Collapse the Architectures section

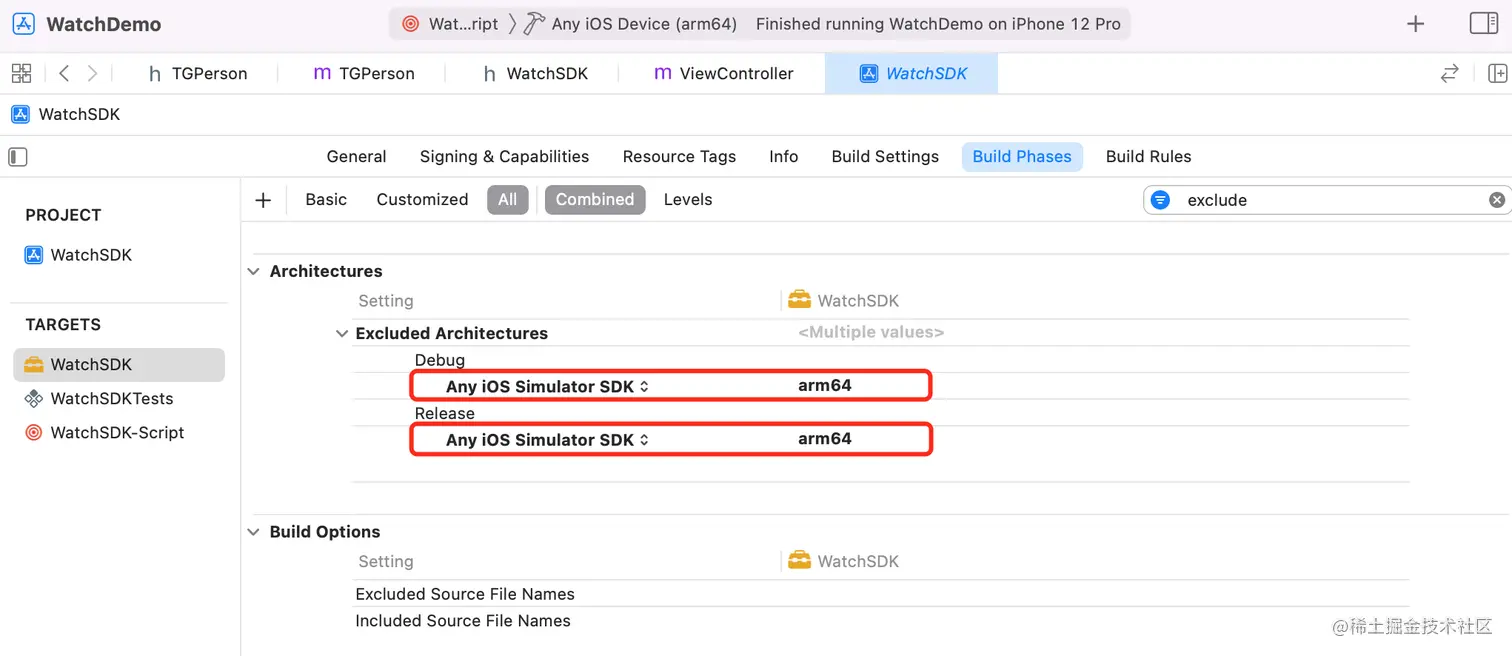(x=254, y=271)
